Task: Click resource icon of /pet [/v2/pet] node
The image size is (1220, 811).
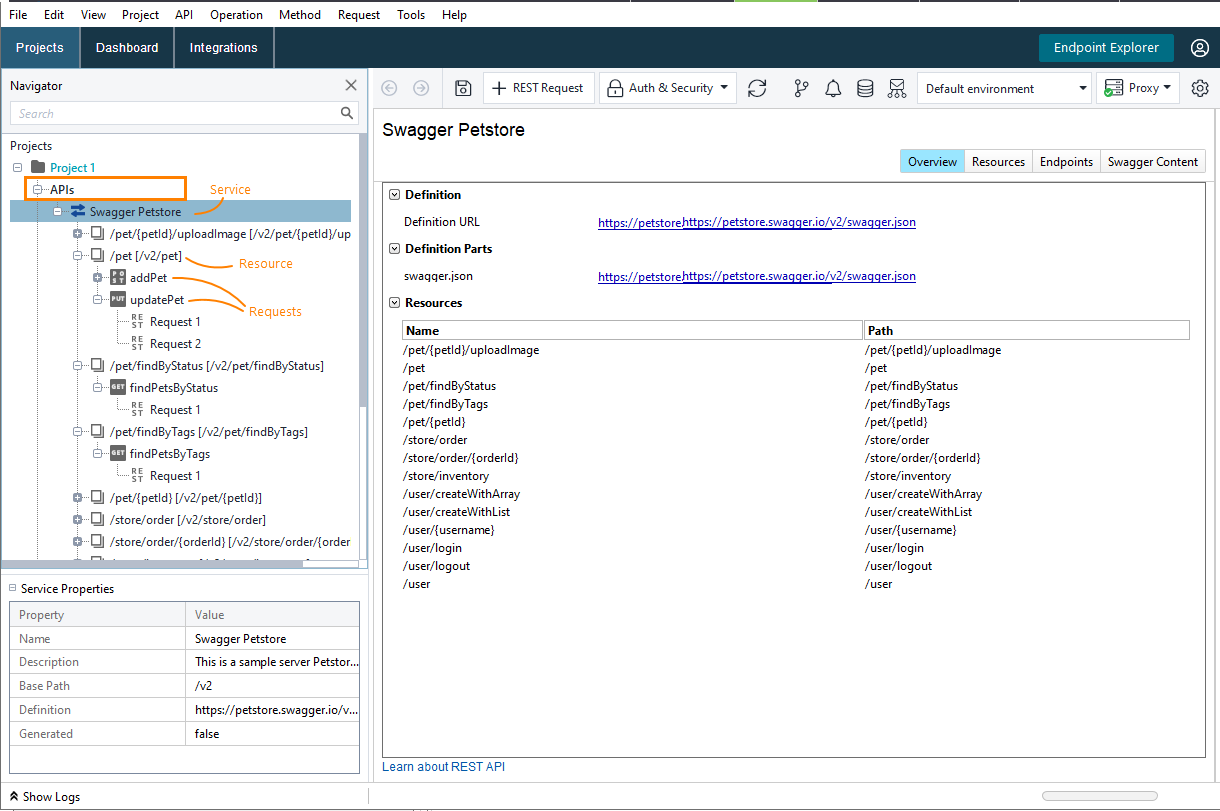Action: [97, 255]
